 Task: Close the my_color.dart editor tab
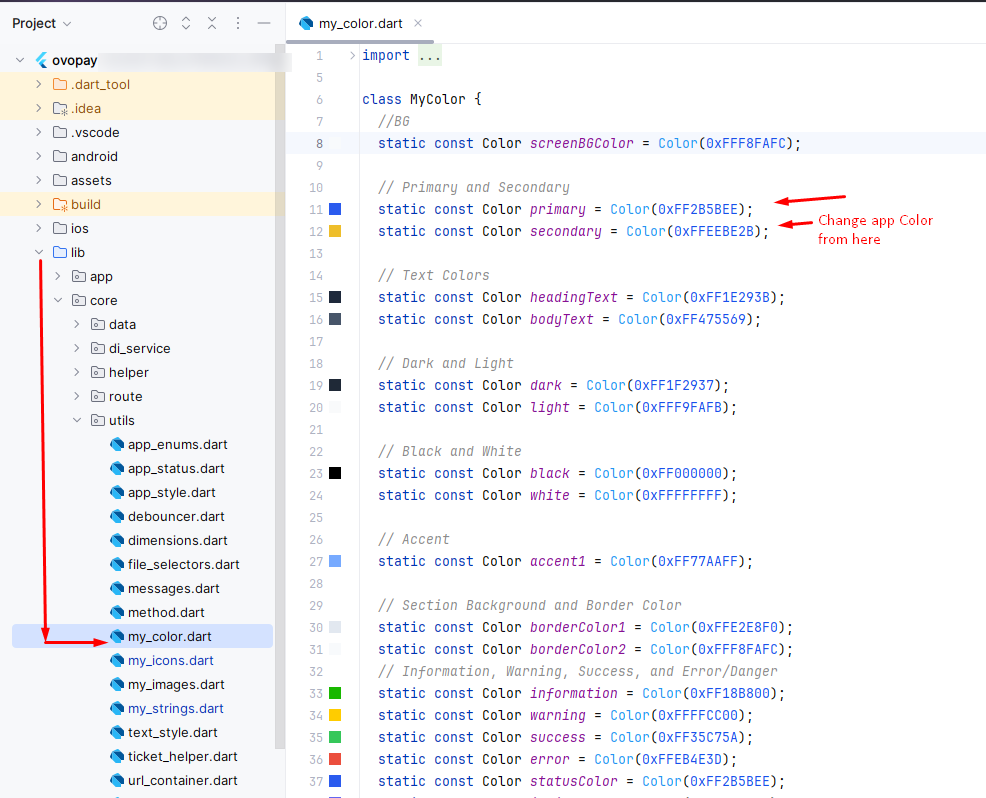[x=418, y=23]
